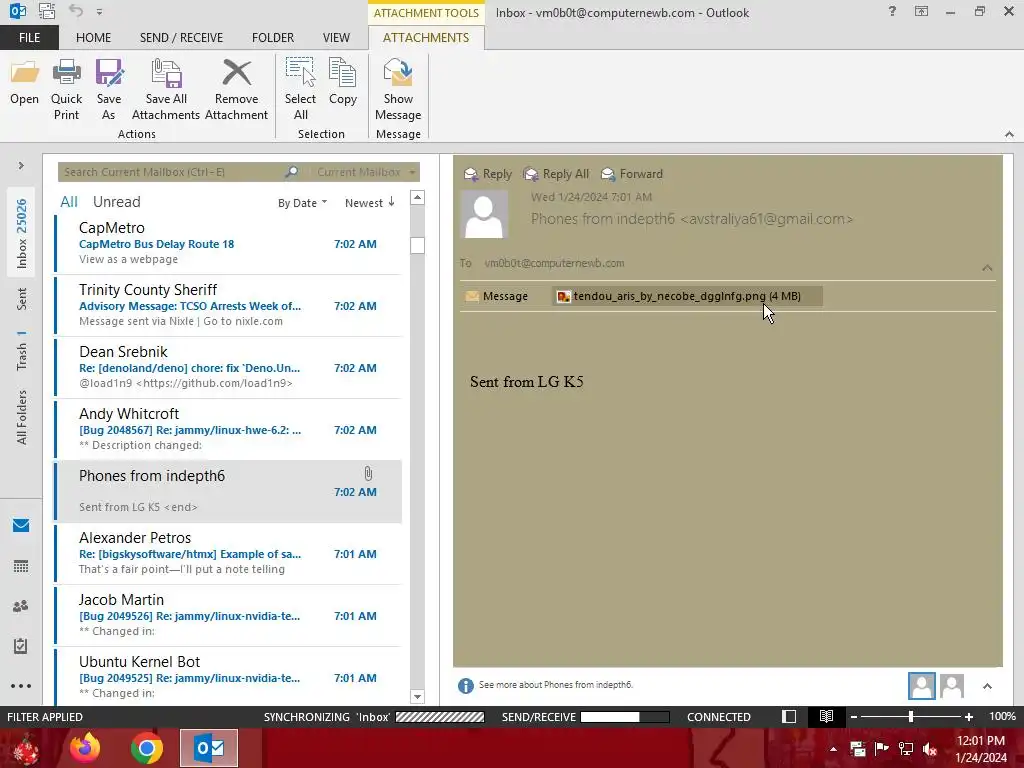Viewport: 1024px width, 768px height.
Task: Click Remove Attachment in the ribbon
Action: point(236,89)
